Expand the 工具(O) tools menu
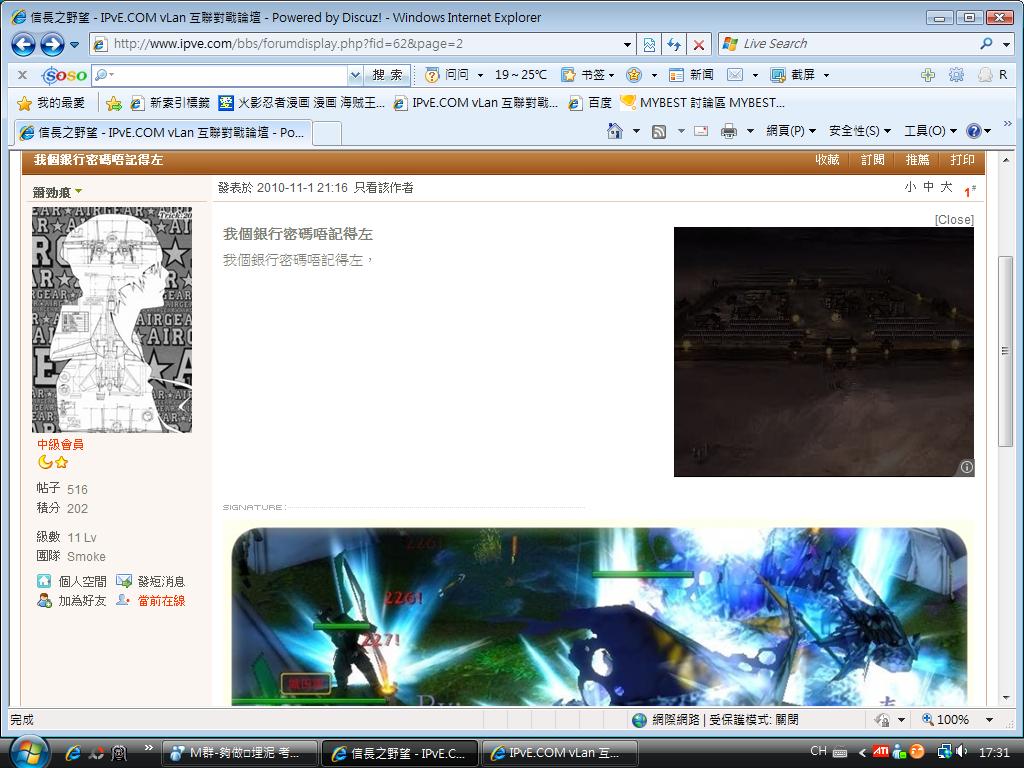The height and width of the screenshot is (768, 1024). pyautogui.click(x=929, y=131)
